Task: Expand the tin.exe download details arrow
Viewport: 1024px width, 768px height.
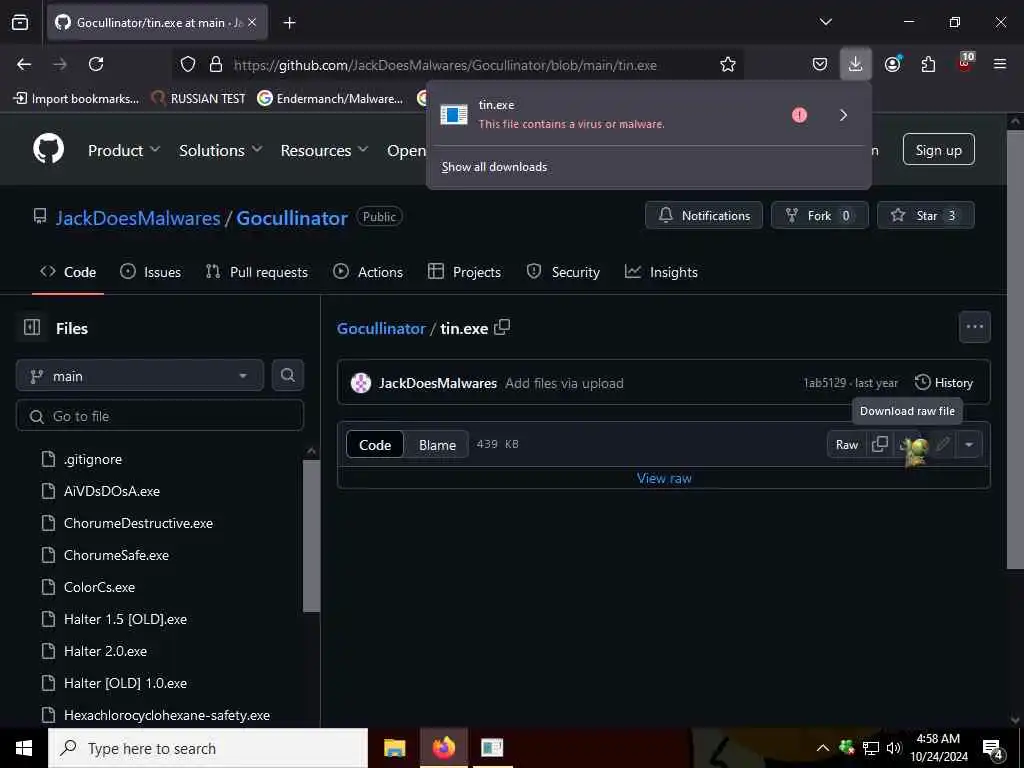Action: tap(843, 115)
